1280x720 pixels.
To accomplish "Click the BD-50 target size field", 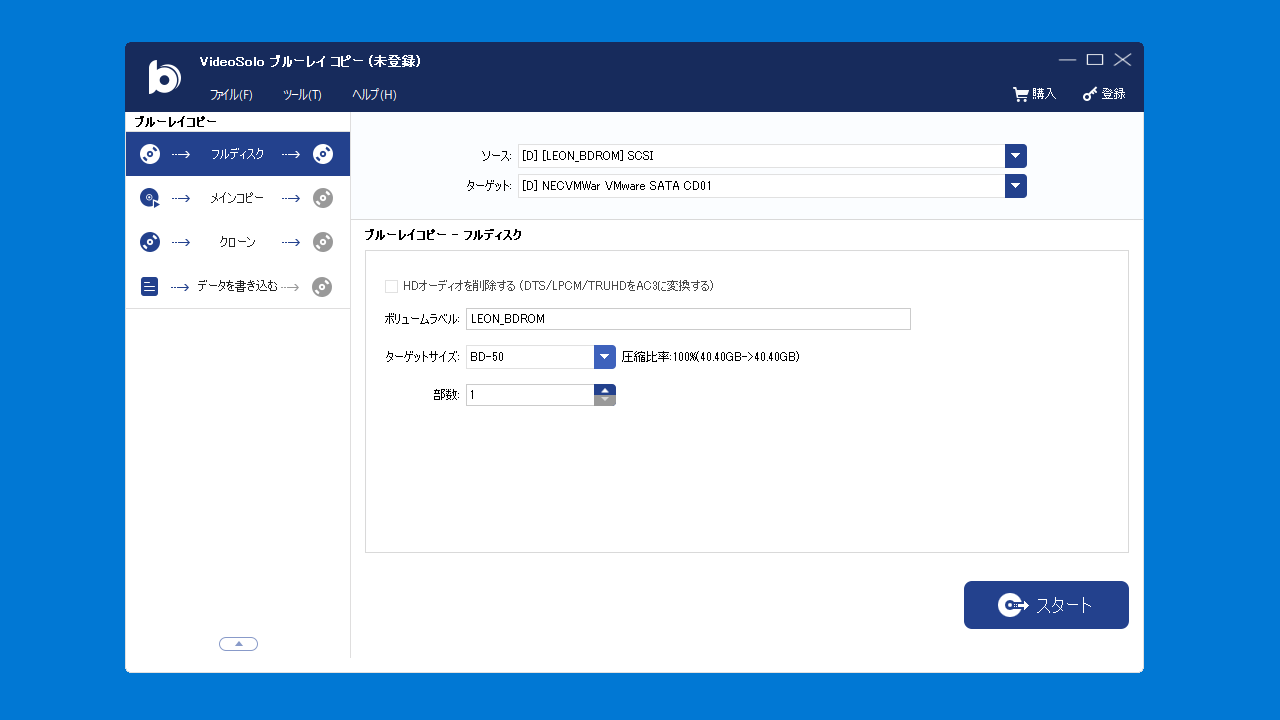I will pyautogui.click(x=530, y=357).
